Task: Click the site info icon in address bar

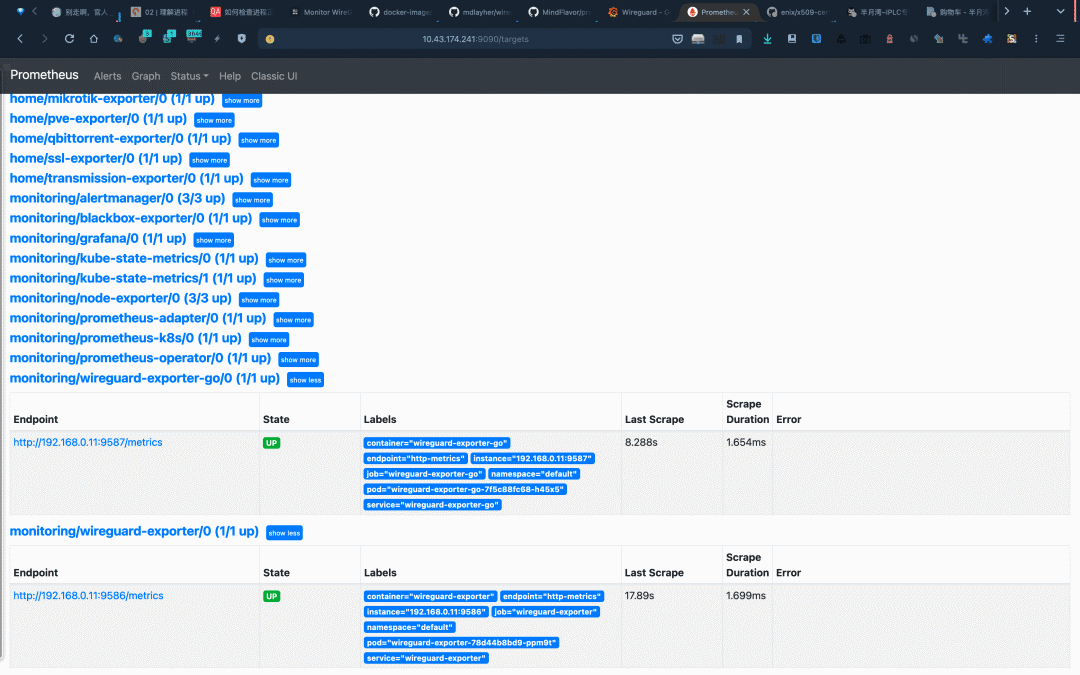Action: tap(270, 39)
